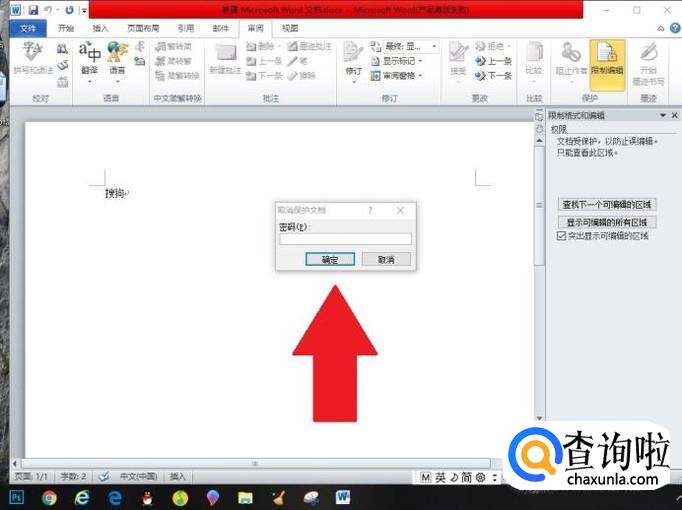Select the ink Pen (笔) tool
Viewport: 682px width, 510px height.
click(298, 61)
